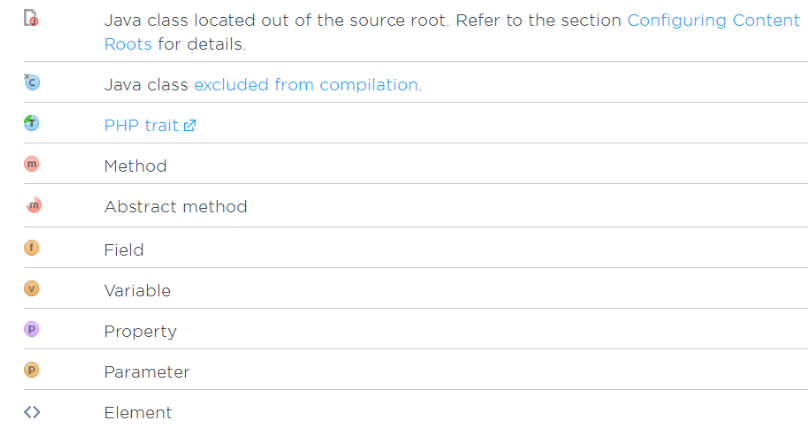Click the Java class outside source root icon

pyautogui.click(x=31, y=19)
